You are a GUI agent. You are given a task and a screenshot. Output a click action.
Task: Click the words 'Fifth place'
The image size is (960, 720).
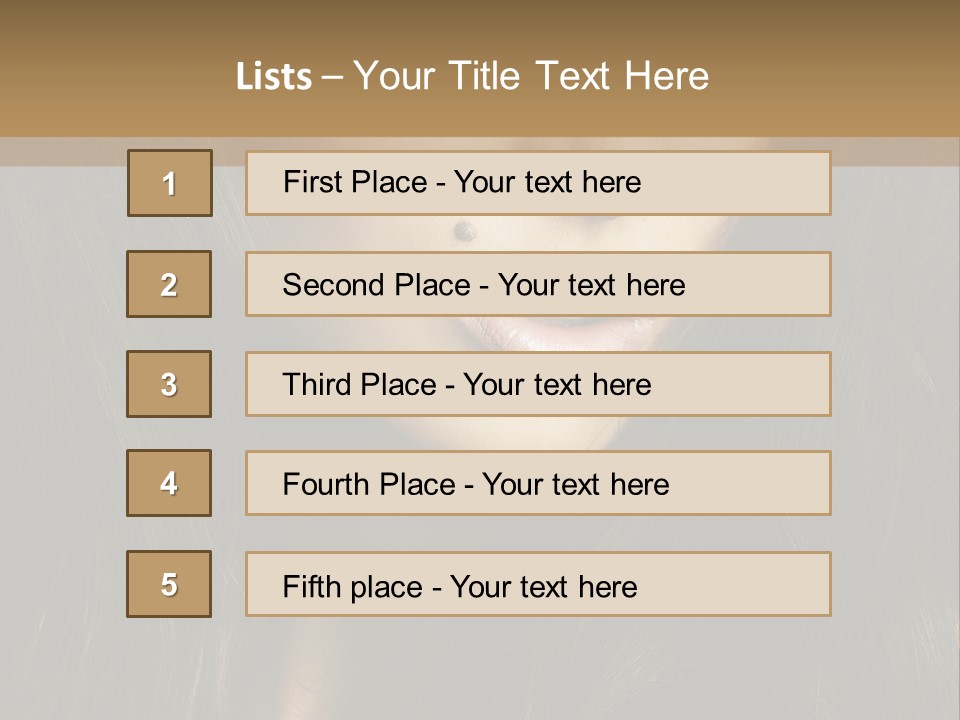[353, 587]
